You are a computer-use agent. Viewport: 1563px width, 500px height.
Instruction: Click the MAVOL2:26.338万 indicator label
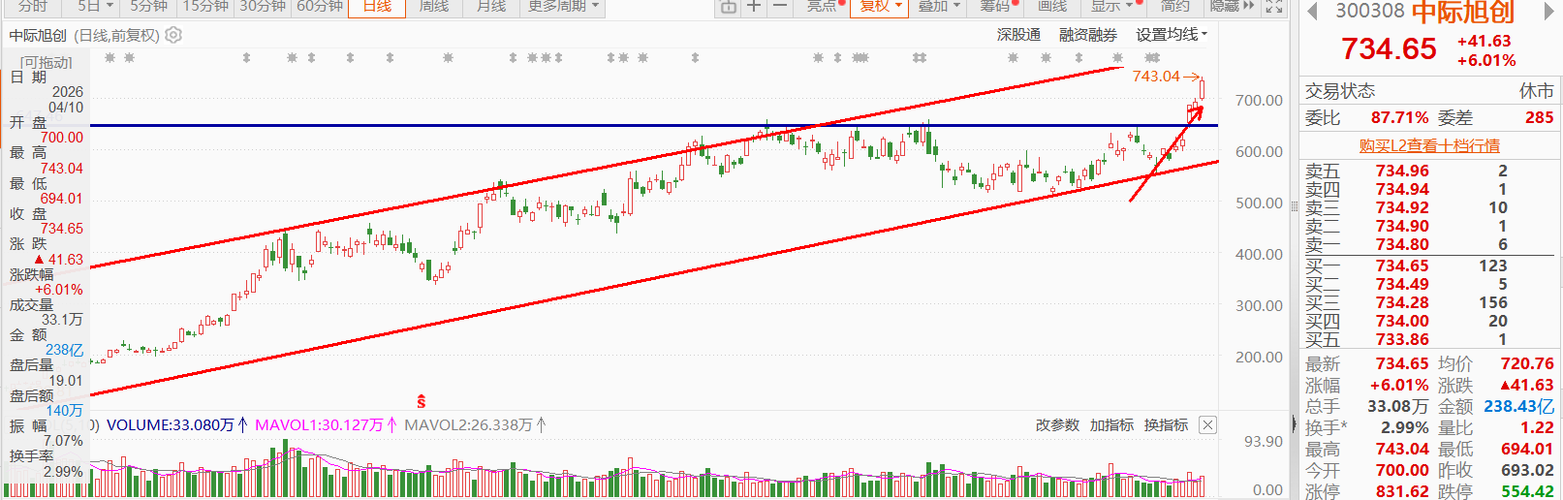[x=469, y=425]
